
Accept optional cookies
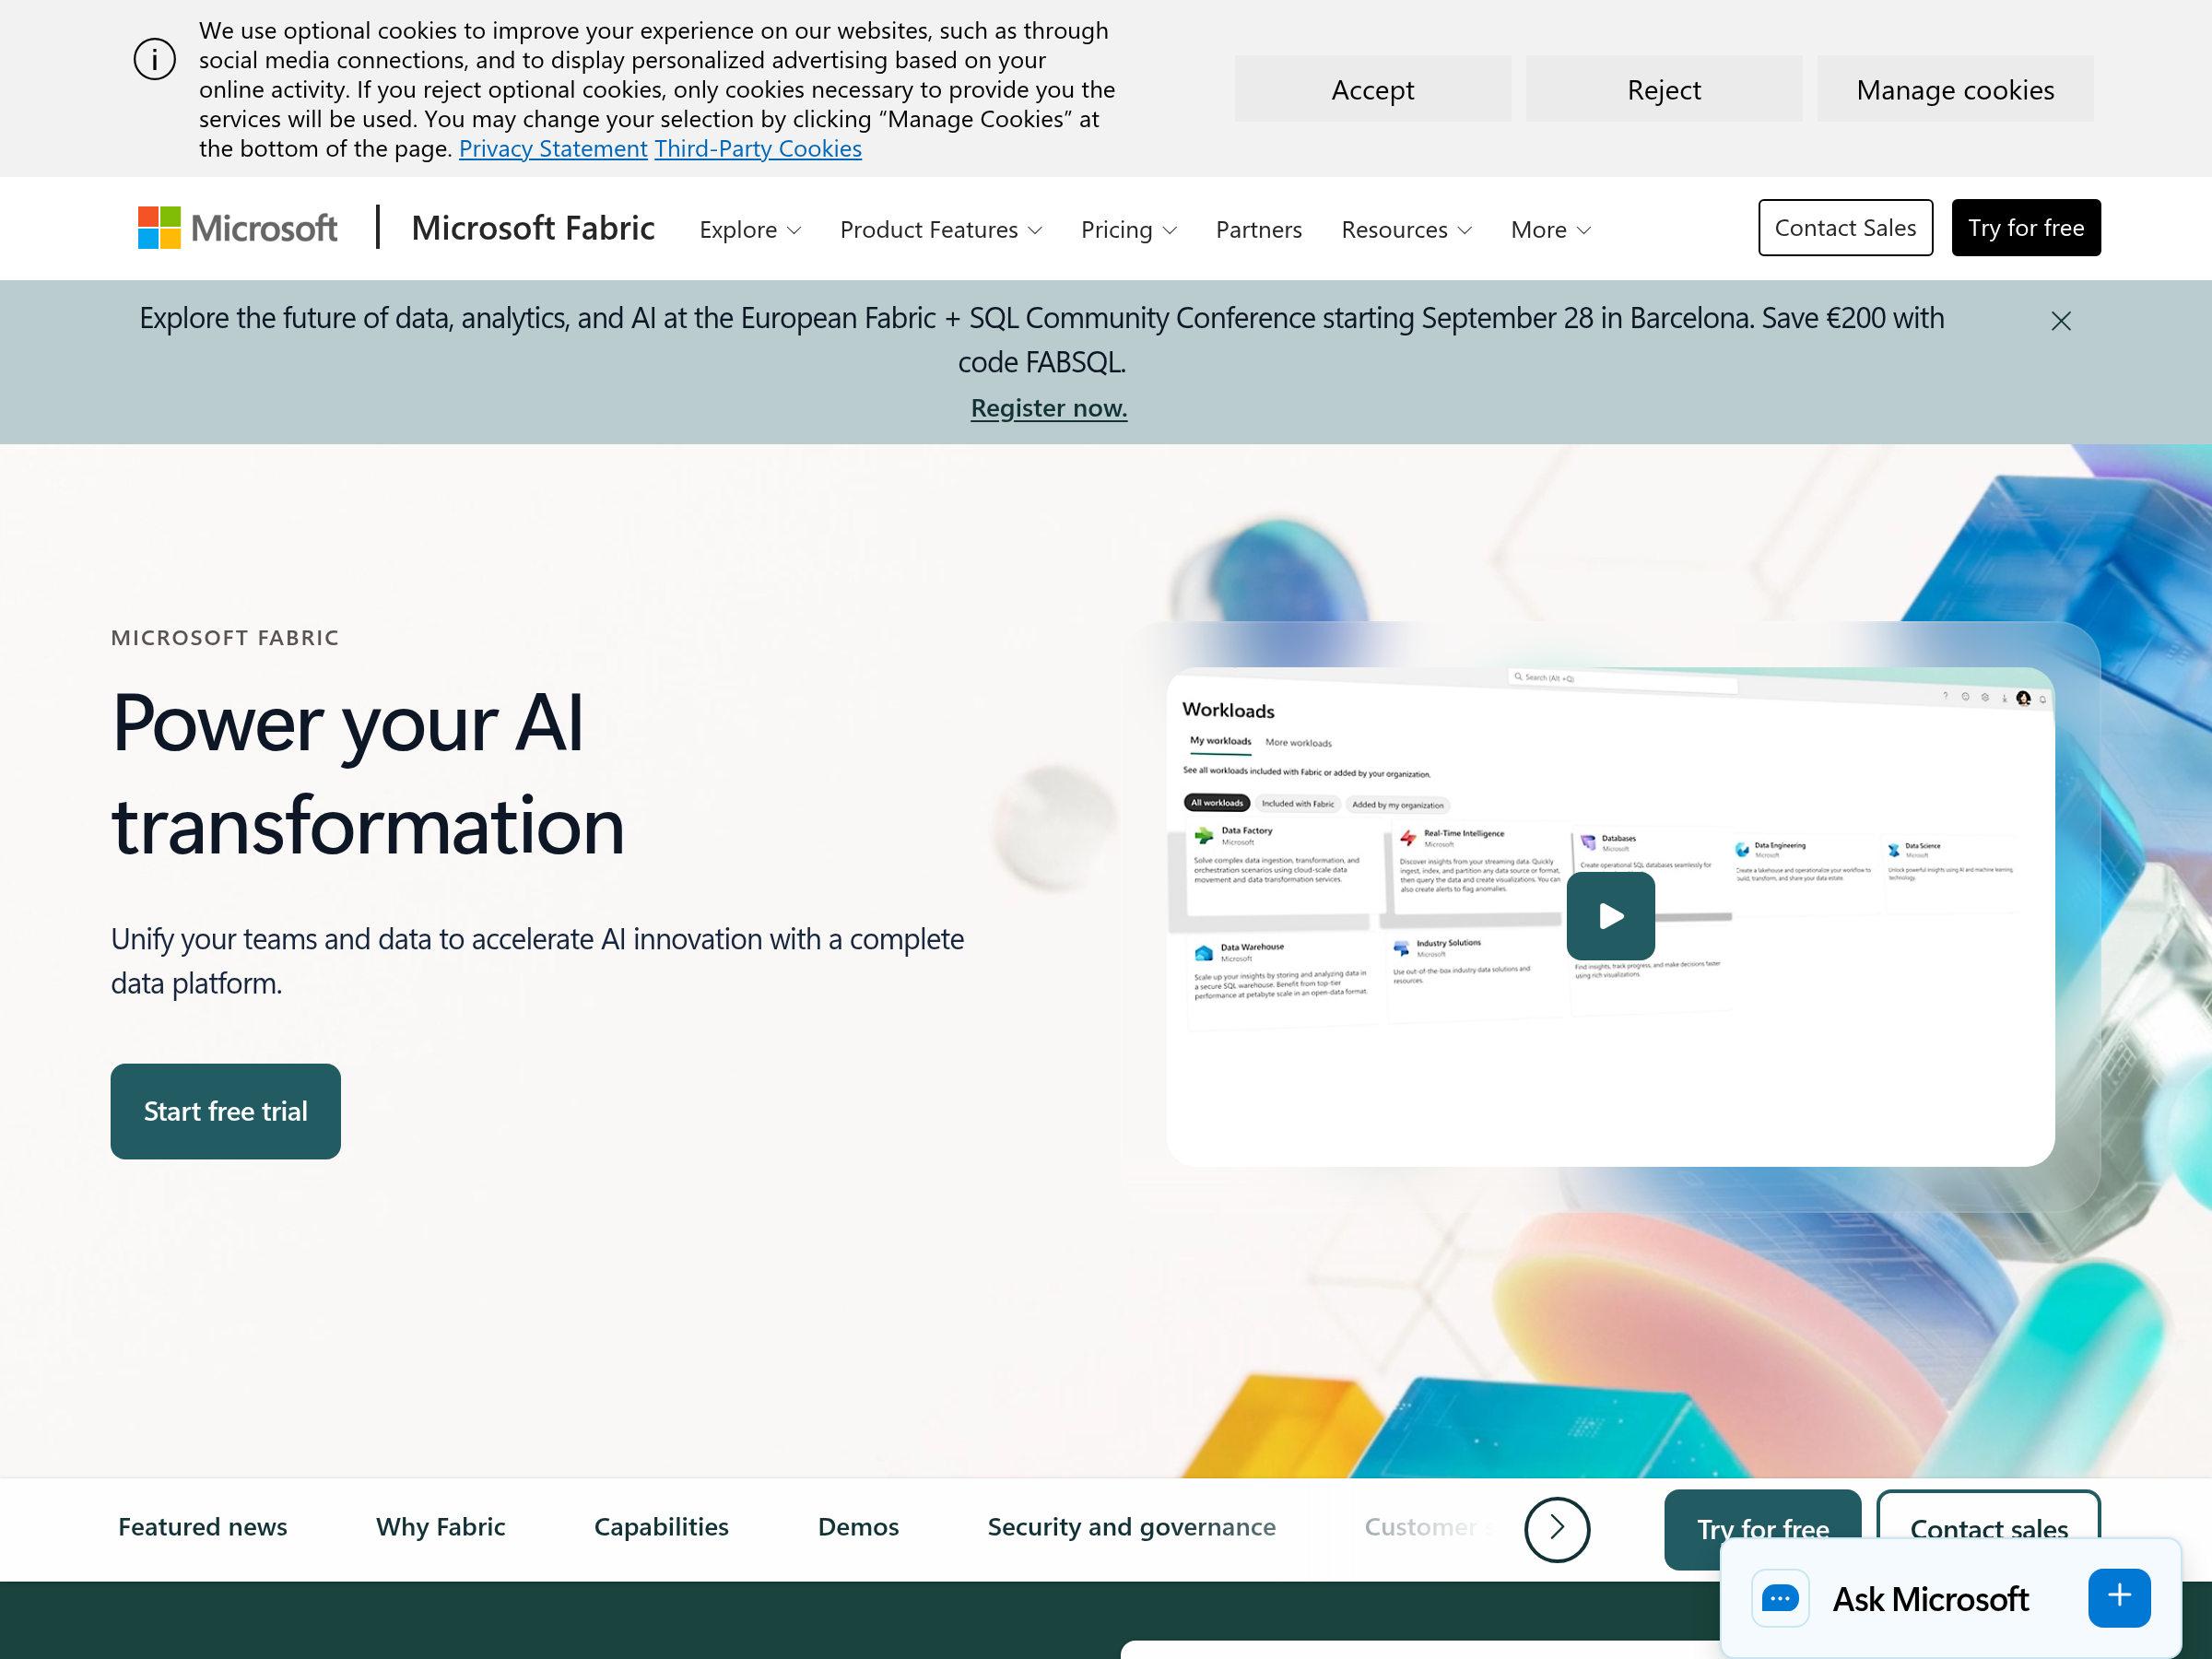(x=1372, y=89)
